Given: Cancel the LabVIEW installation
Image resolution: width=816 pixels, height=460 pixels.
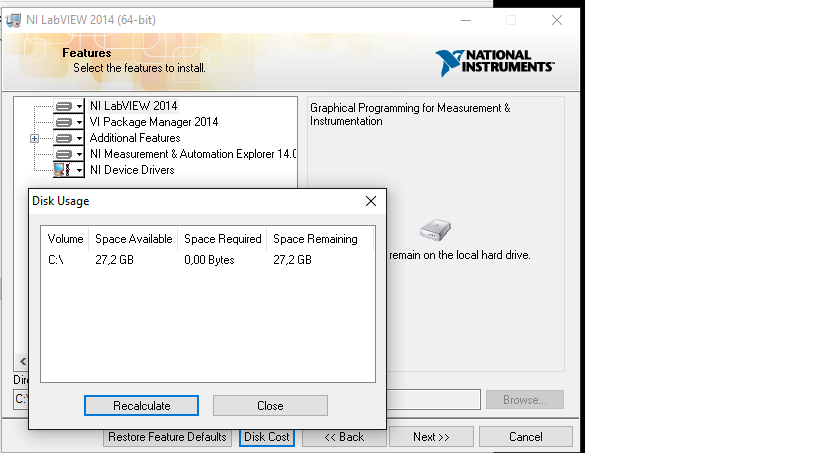Looking at the screenshot, I should tap(526, 437).
